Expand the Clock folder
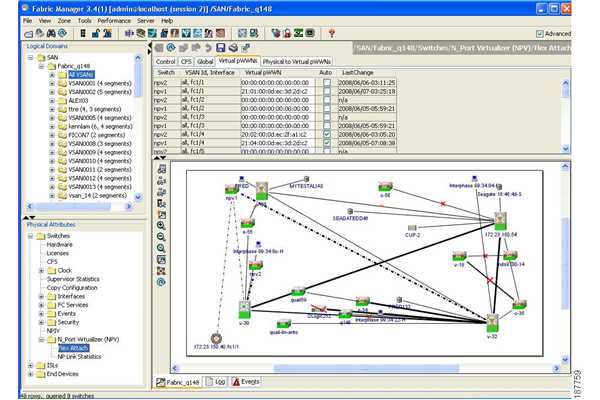 (41, 270)
